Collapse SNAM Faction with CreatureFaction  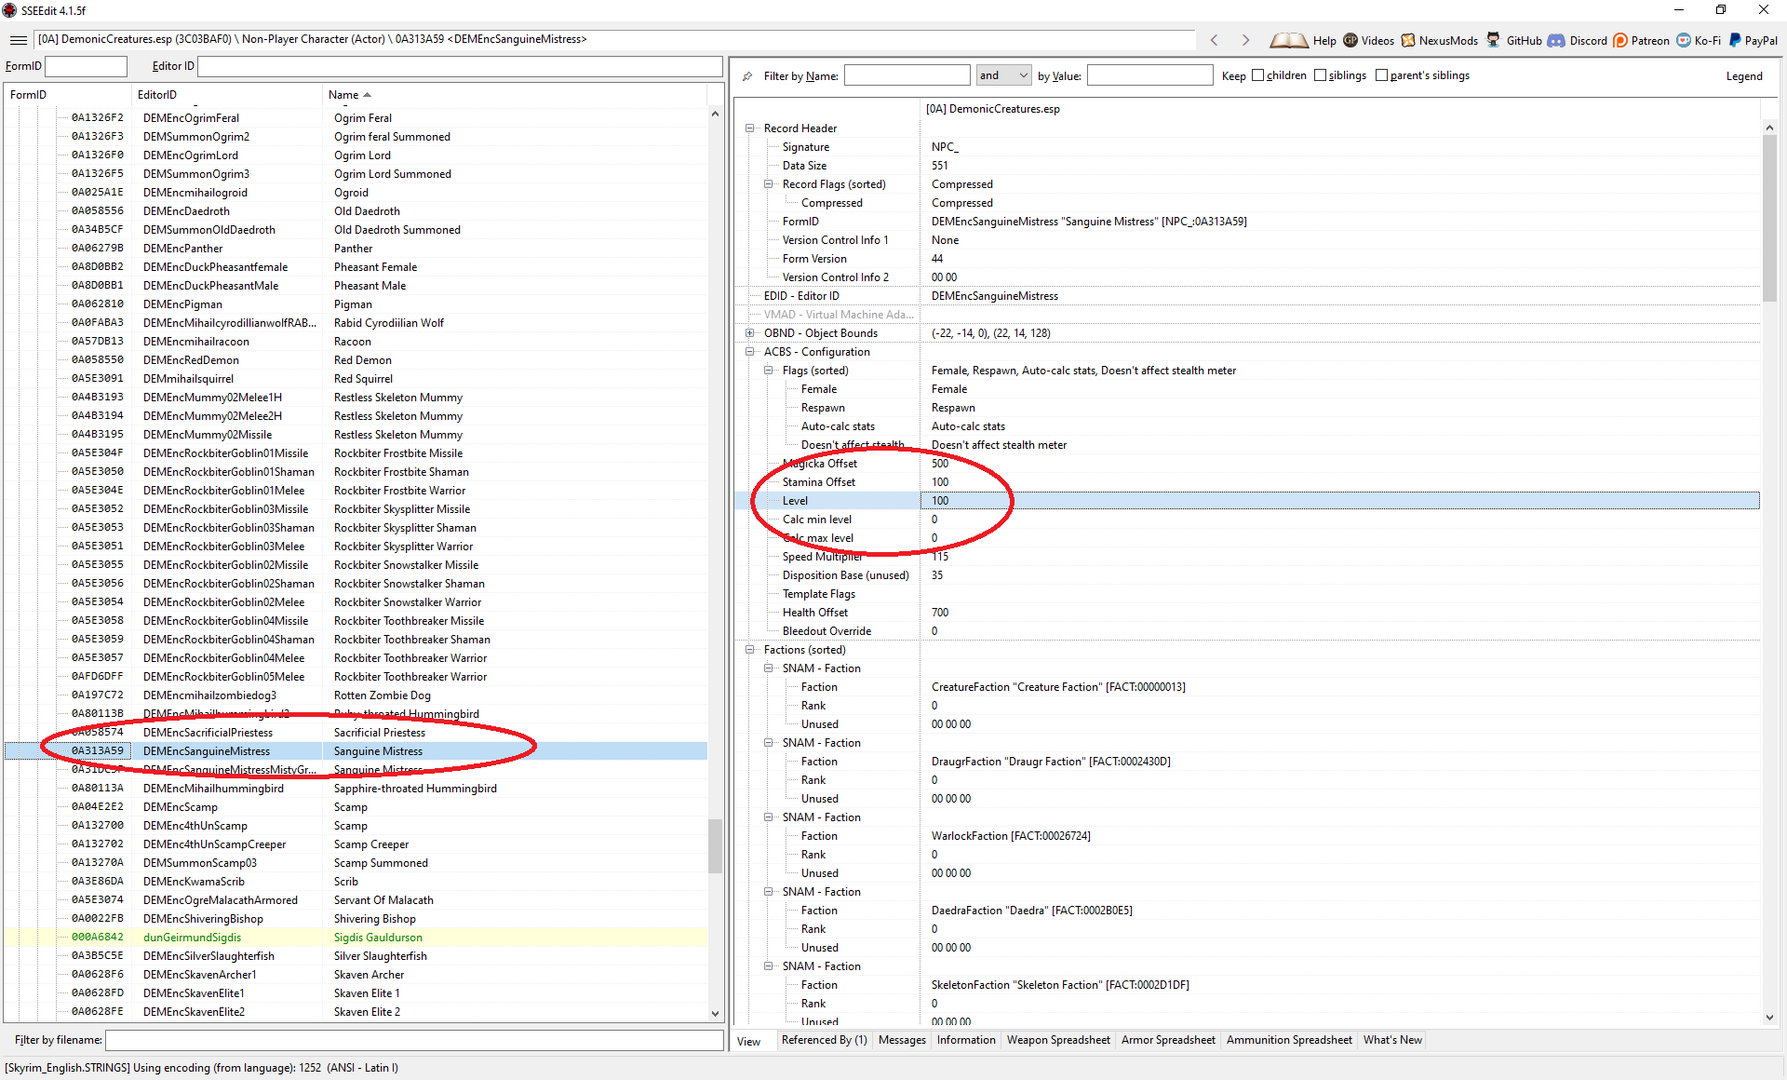coord(768,668)
